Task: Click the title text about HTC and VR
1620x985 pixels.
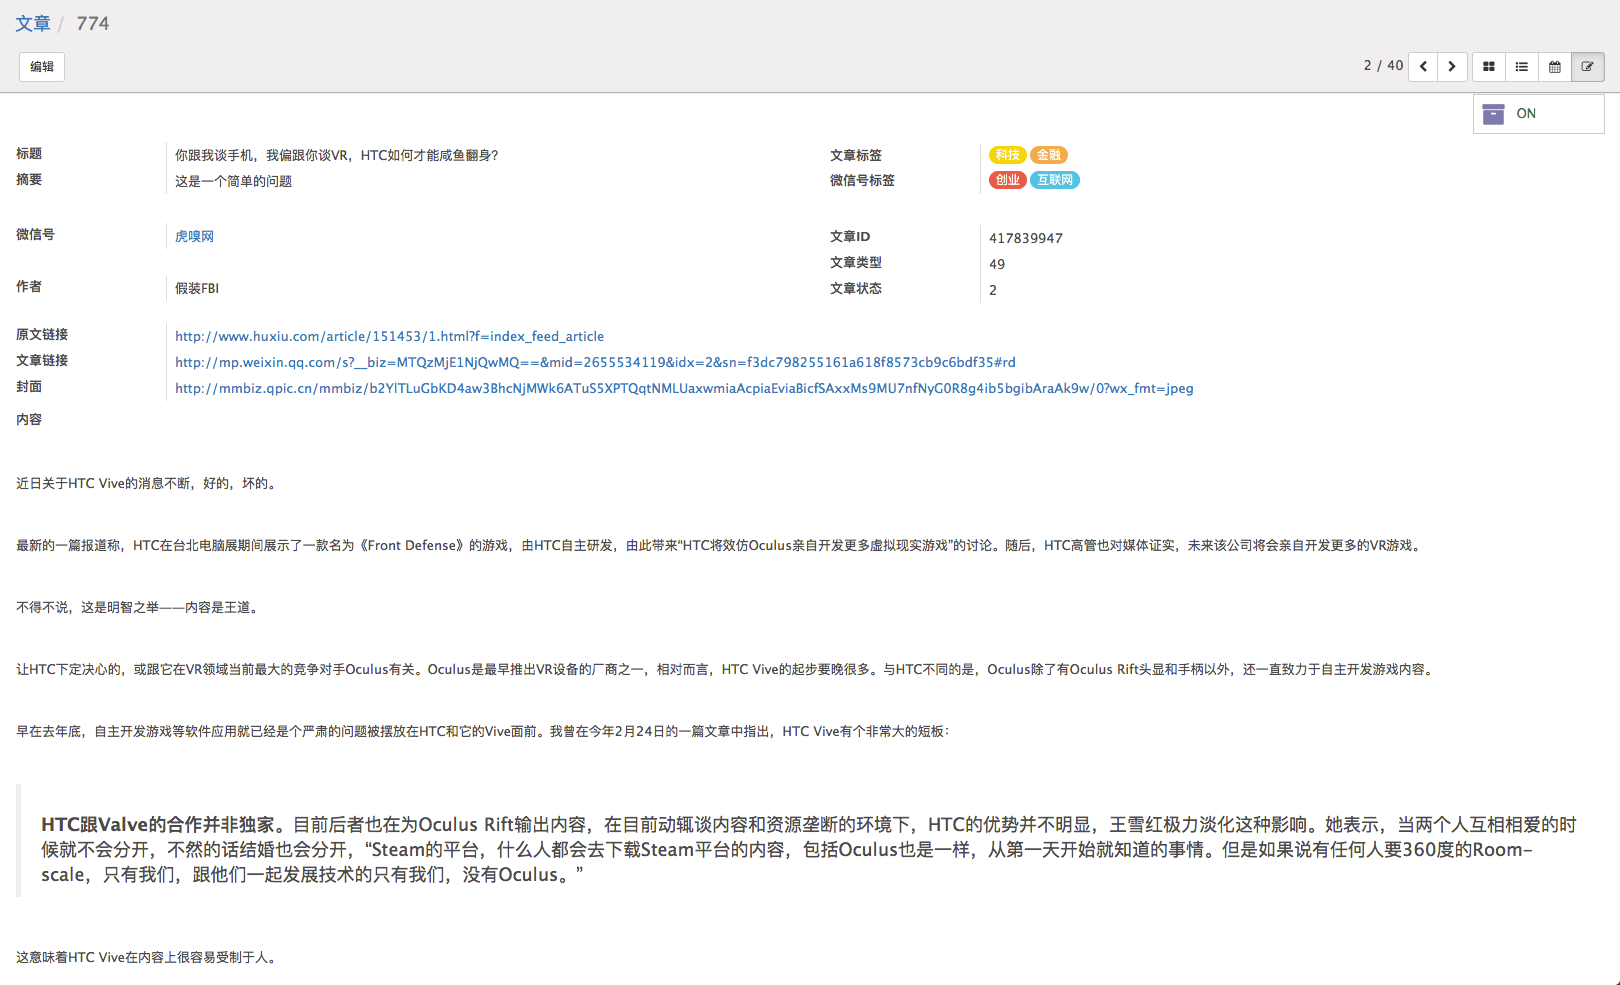Action: [x=336, y=155]
